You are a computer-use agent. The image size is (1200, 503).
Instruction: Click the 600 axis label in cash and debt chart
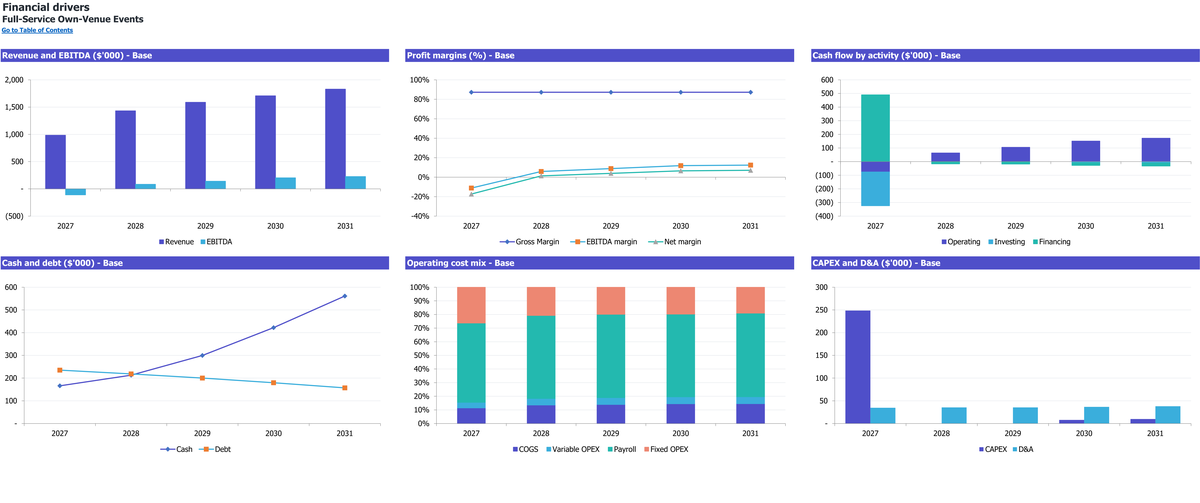click(10, 287)
